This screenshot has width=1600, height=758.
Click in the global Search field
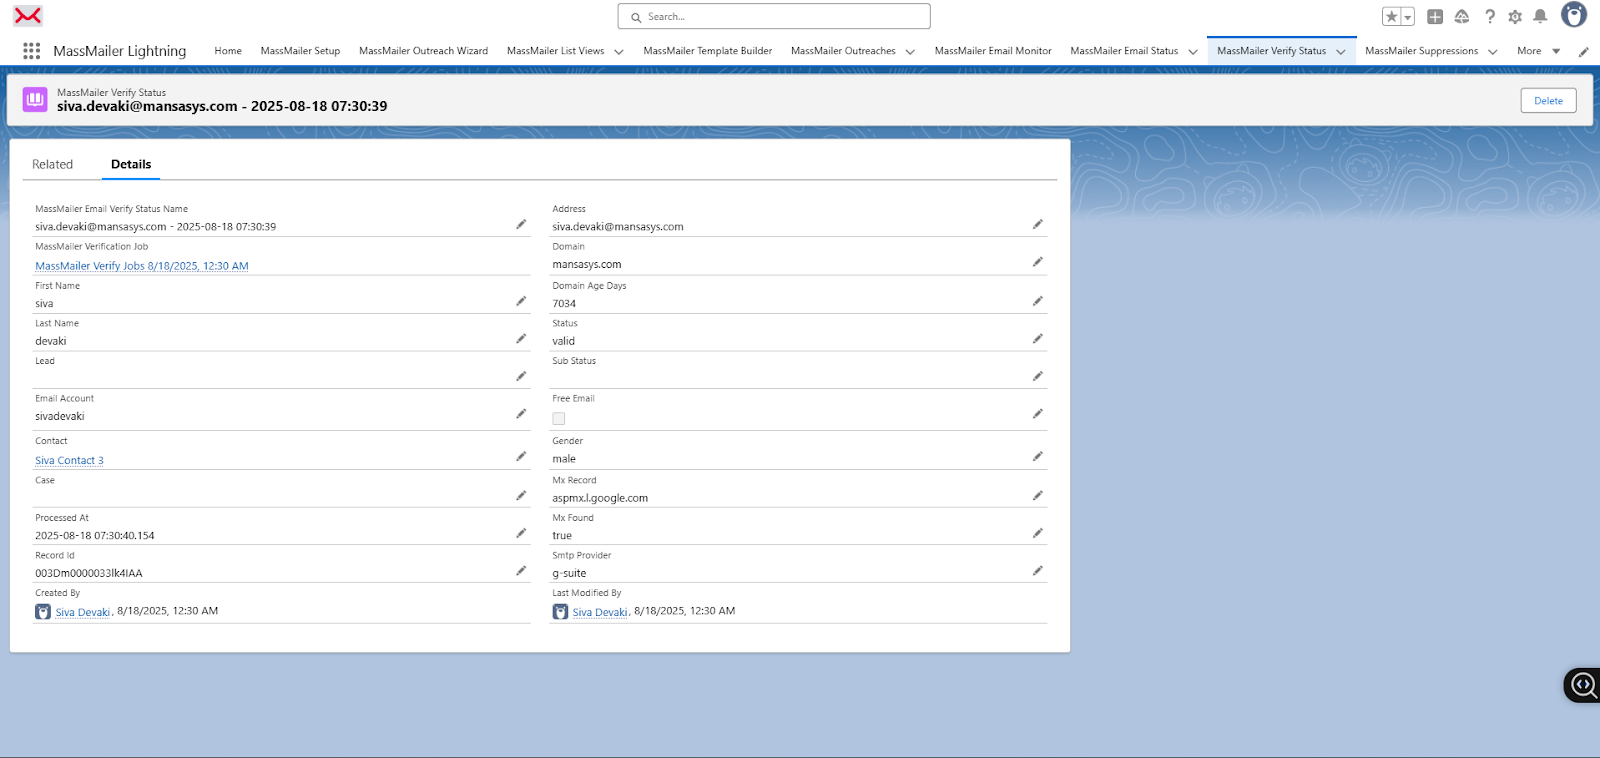(x=774, y=16)
